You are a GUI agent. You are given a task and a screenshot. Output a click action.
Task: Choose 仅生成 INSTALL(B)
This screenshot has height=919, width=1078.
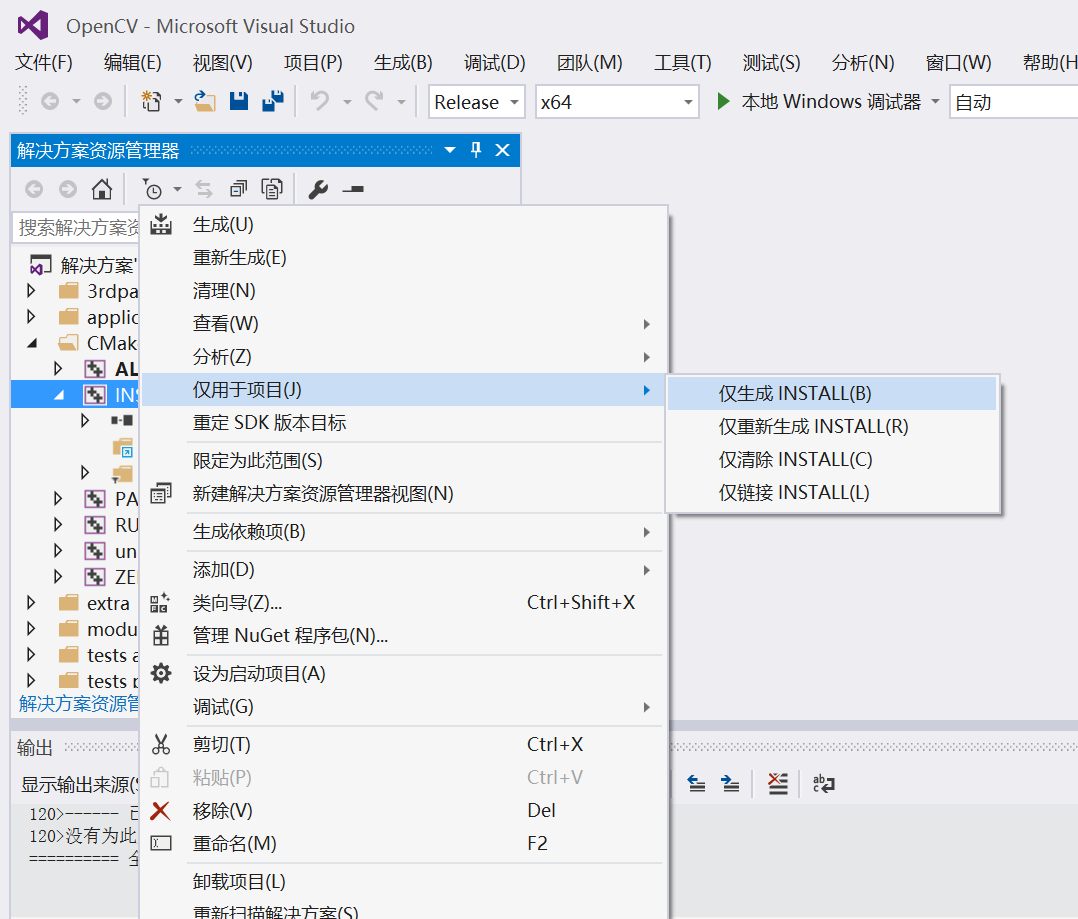tap(832, 394)
